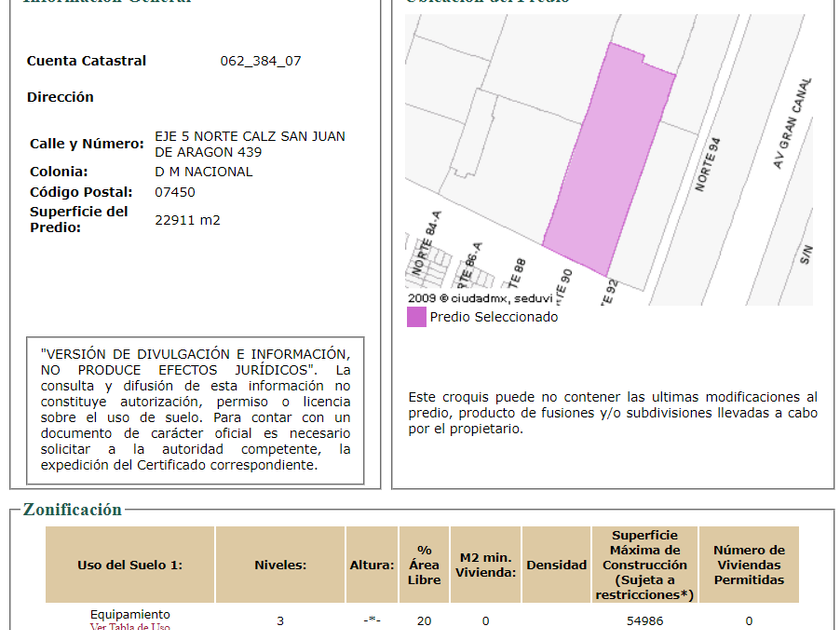Click the 54986 maximum construction value
This screenshot has width=840, height=630.
coord(644,621)
